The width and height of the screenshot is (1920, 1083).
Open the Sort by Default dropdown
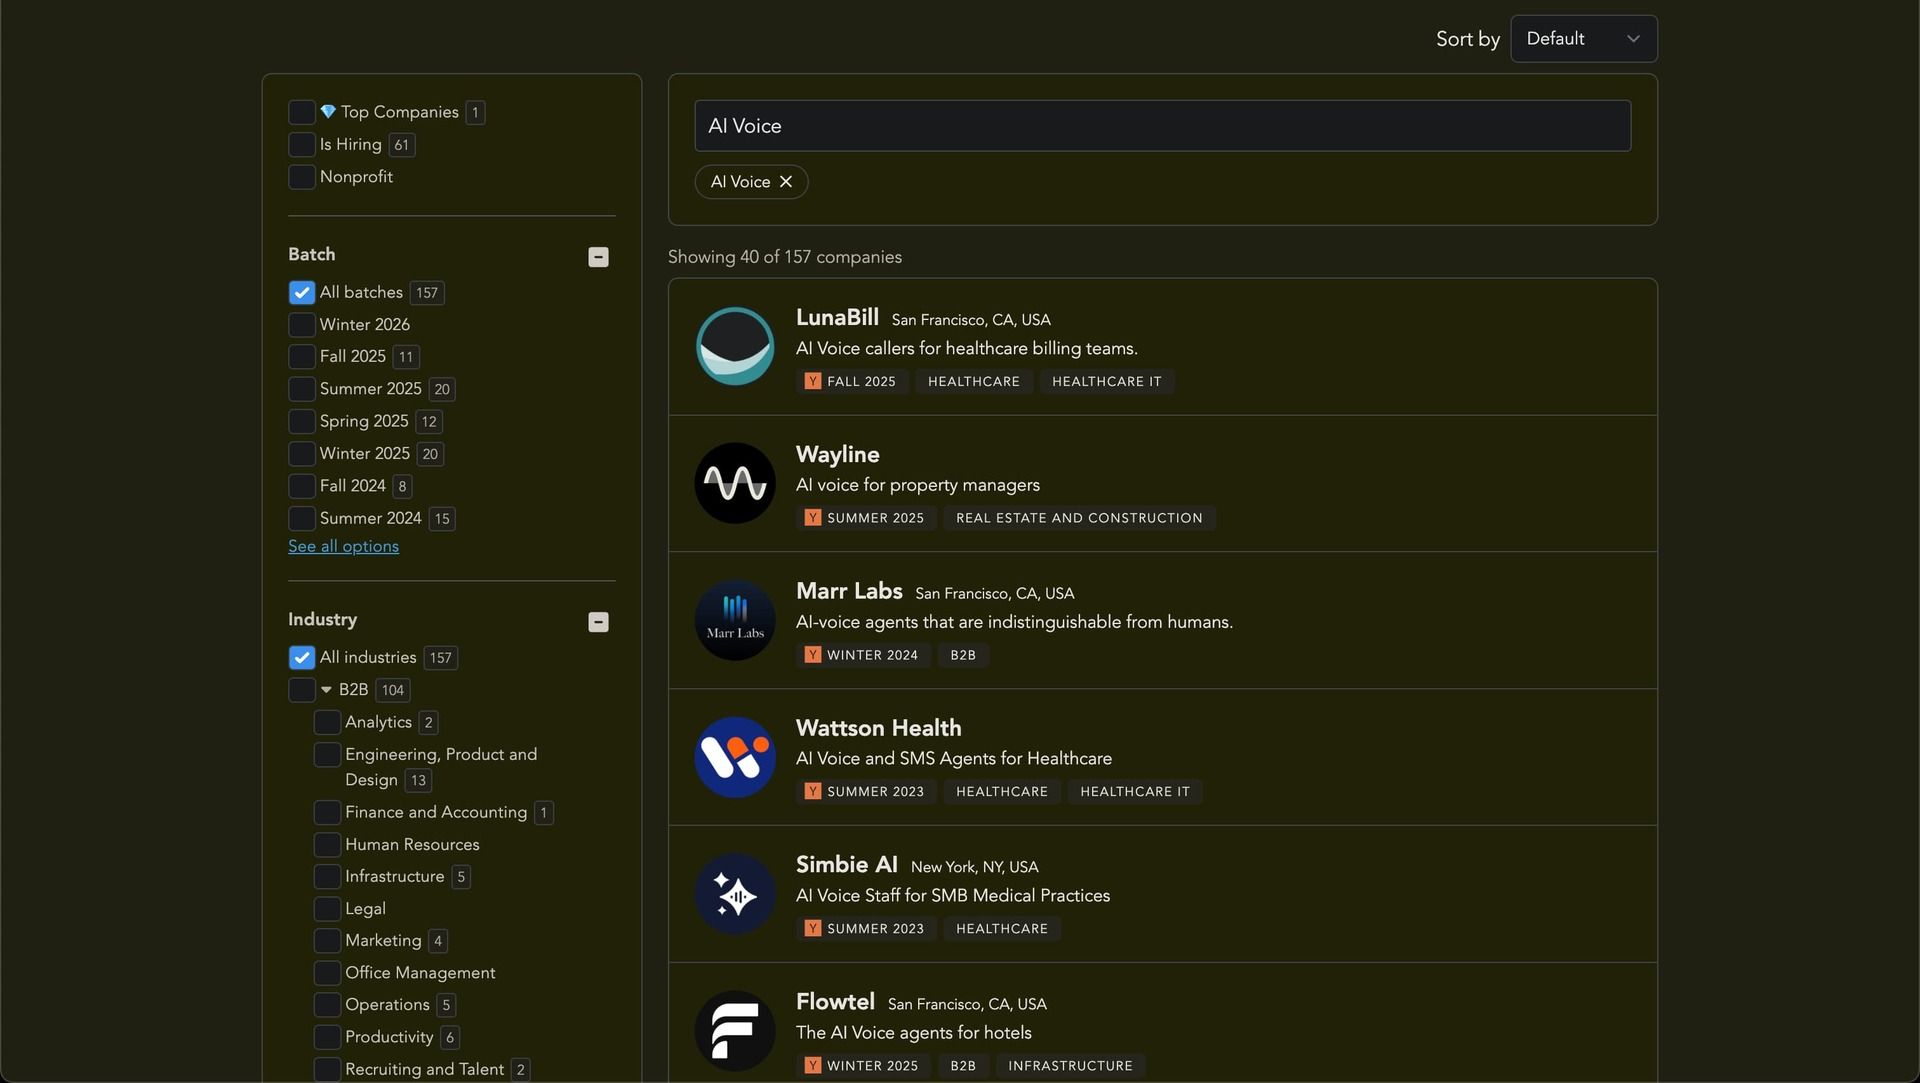[x=1583, y=39]
